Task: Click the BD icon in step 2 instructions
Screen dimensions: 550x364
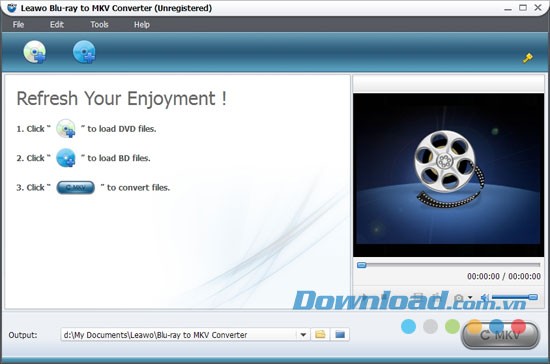Action: click(x=66, y=158)
